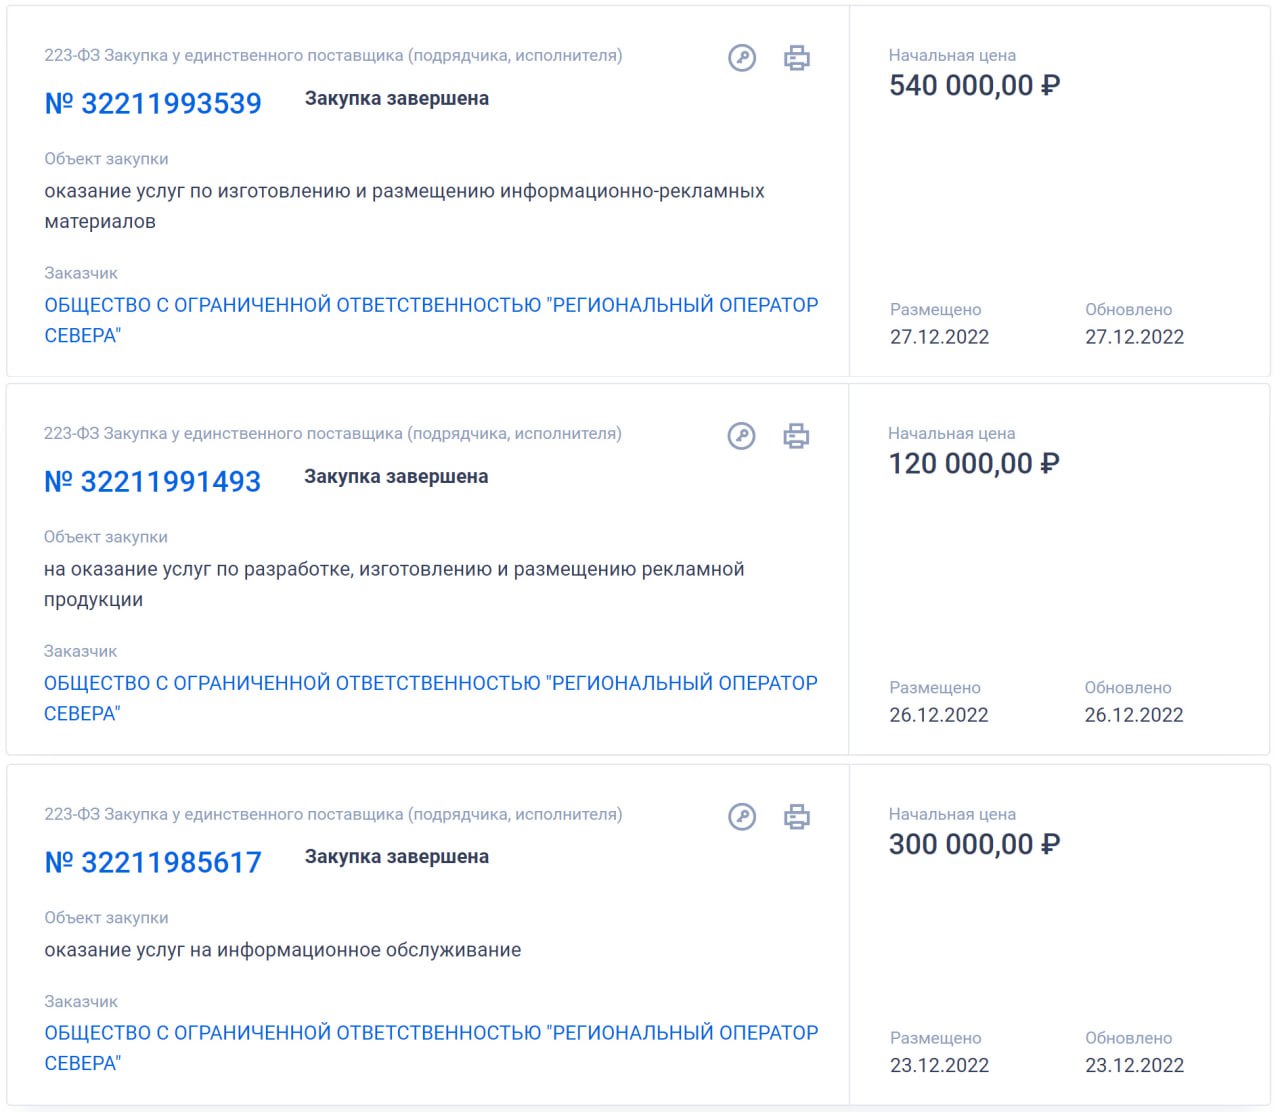Click the electronic signature icon for purchase 32211985617
The height and width of the screenshot is (1112, 1280).
pyautogui.click(x=742, y=817)
